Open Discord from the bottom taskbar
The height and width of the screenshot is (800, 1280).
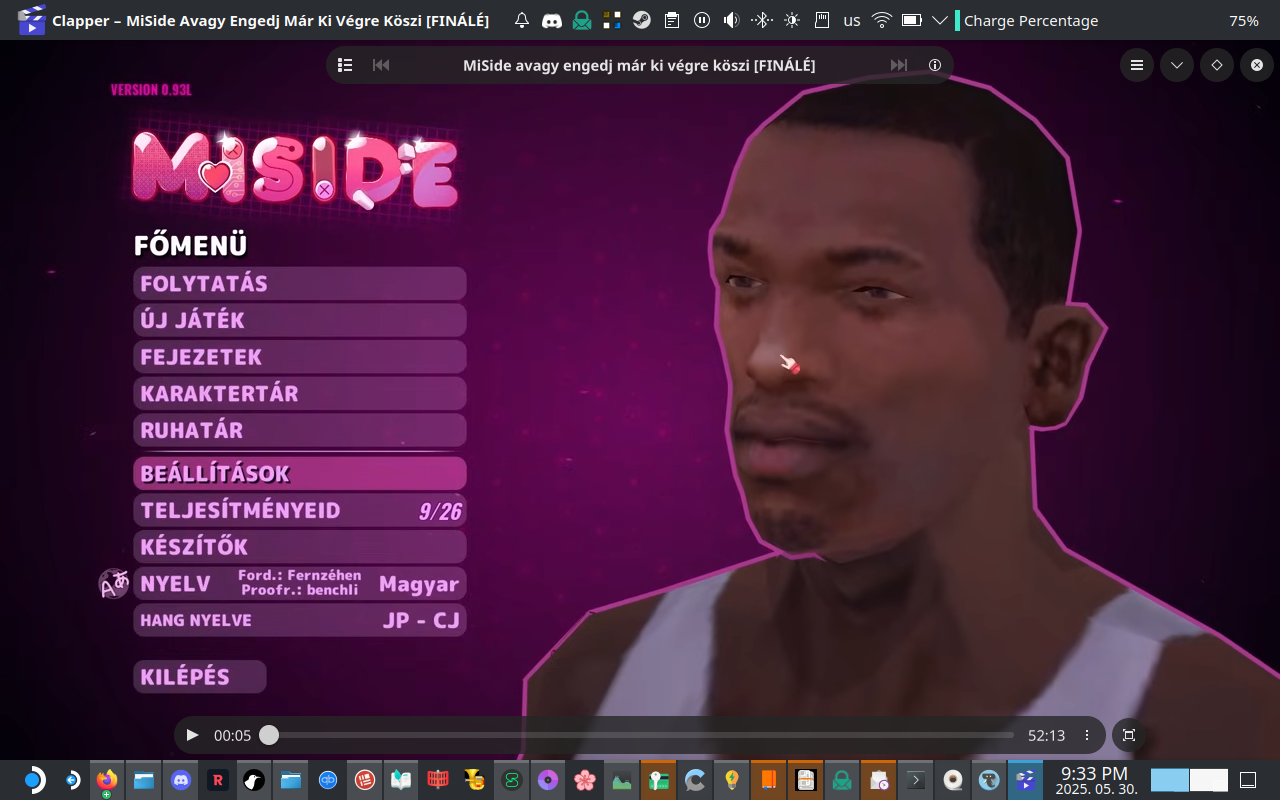point(180,780)
